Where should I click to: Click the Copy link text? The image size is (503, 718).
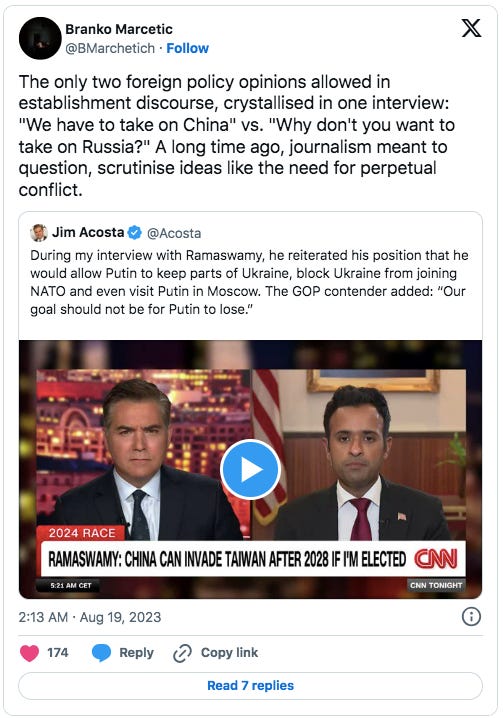(229, 653)
